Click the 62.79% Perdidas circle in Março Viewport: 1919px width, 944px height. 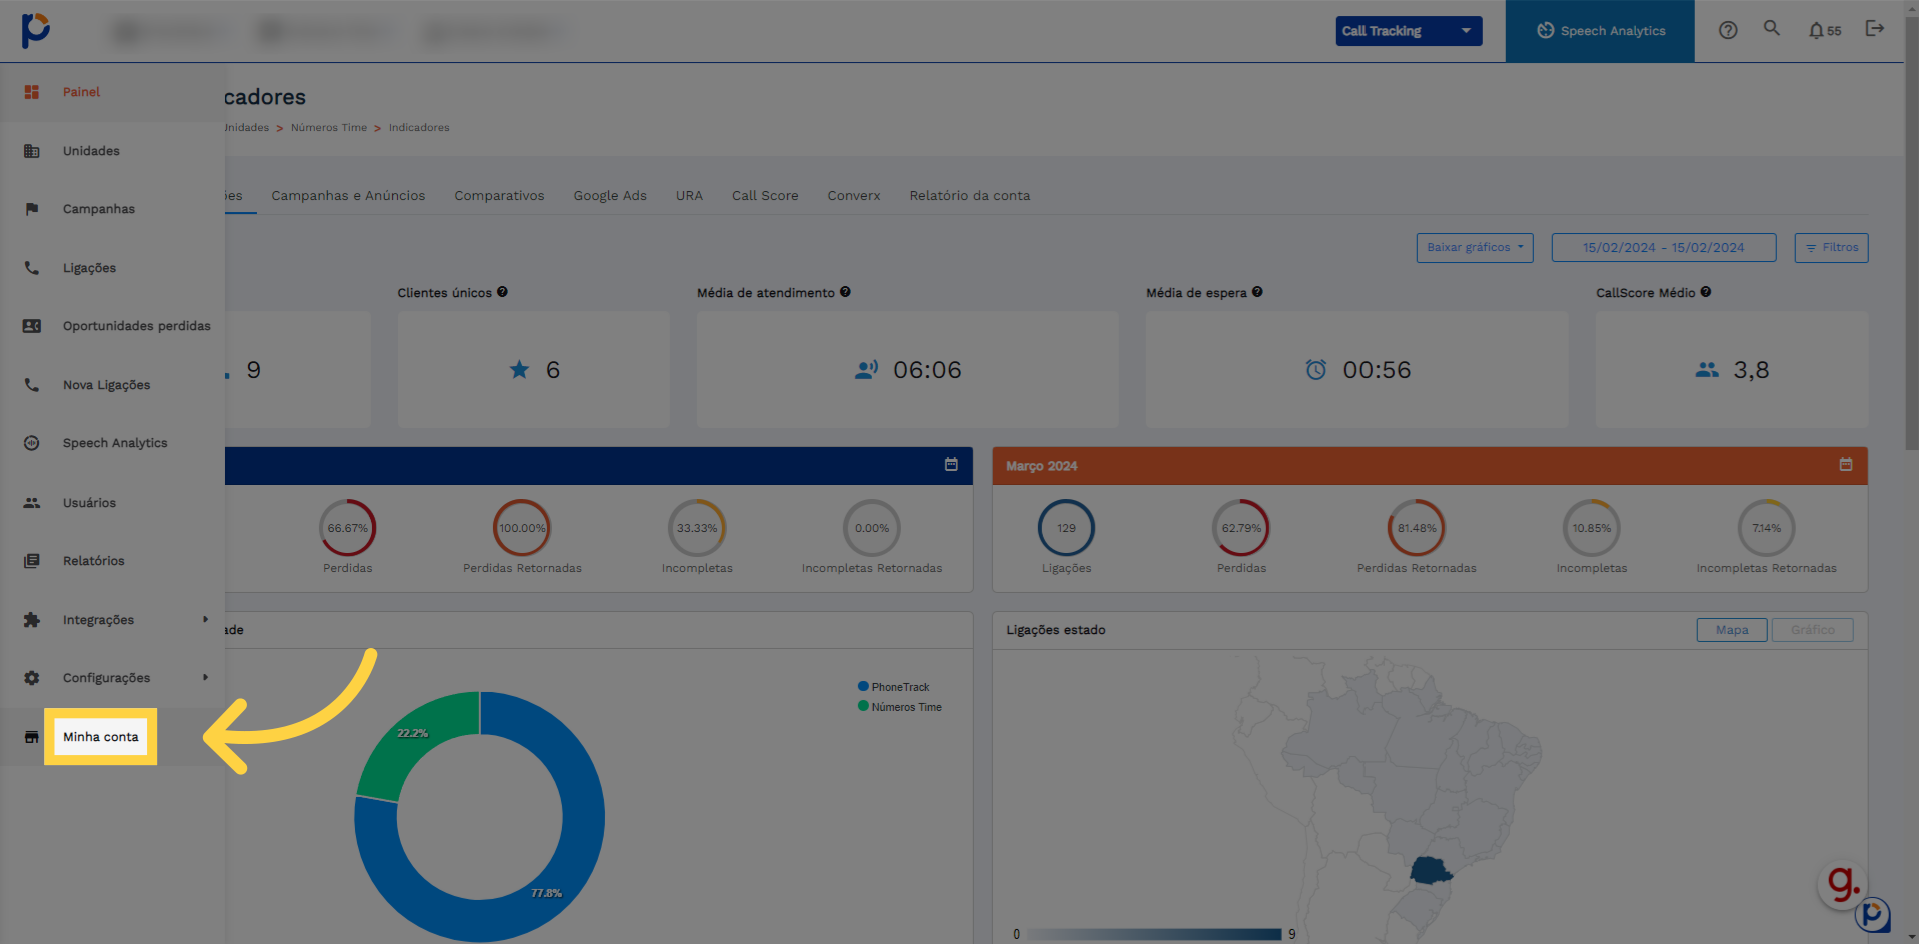click(1241, 528)
